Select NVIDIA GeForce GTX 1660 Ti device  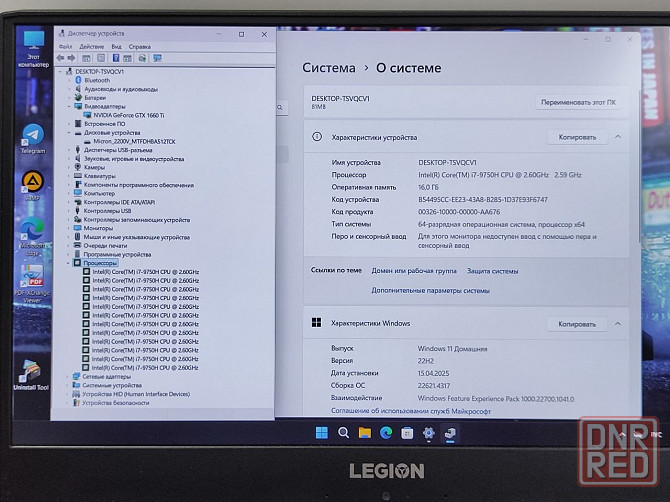pos(129,115)
